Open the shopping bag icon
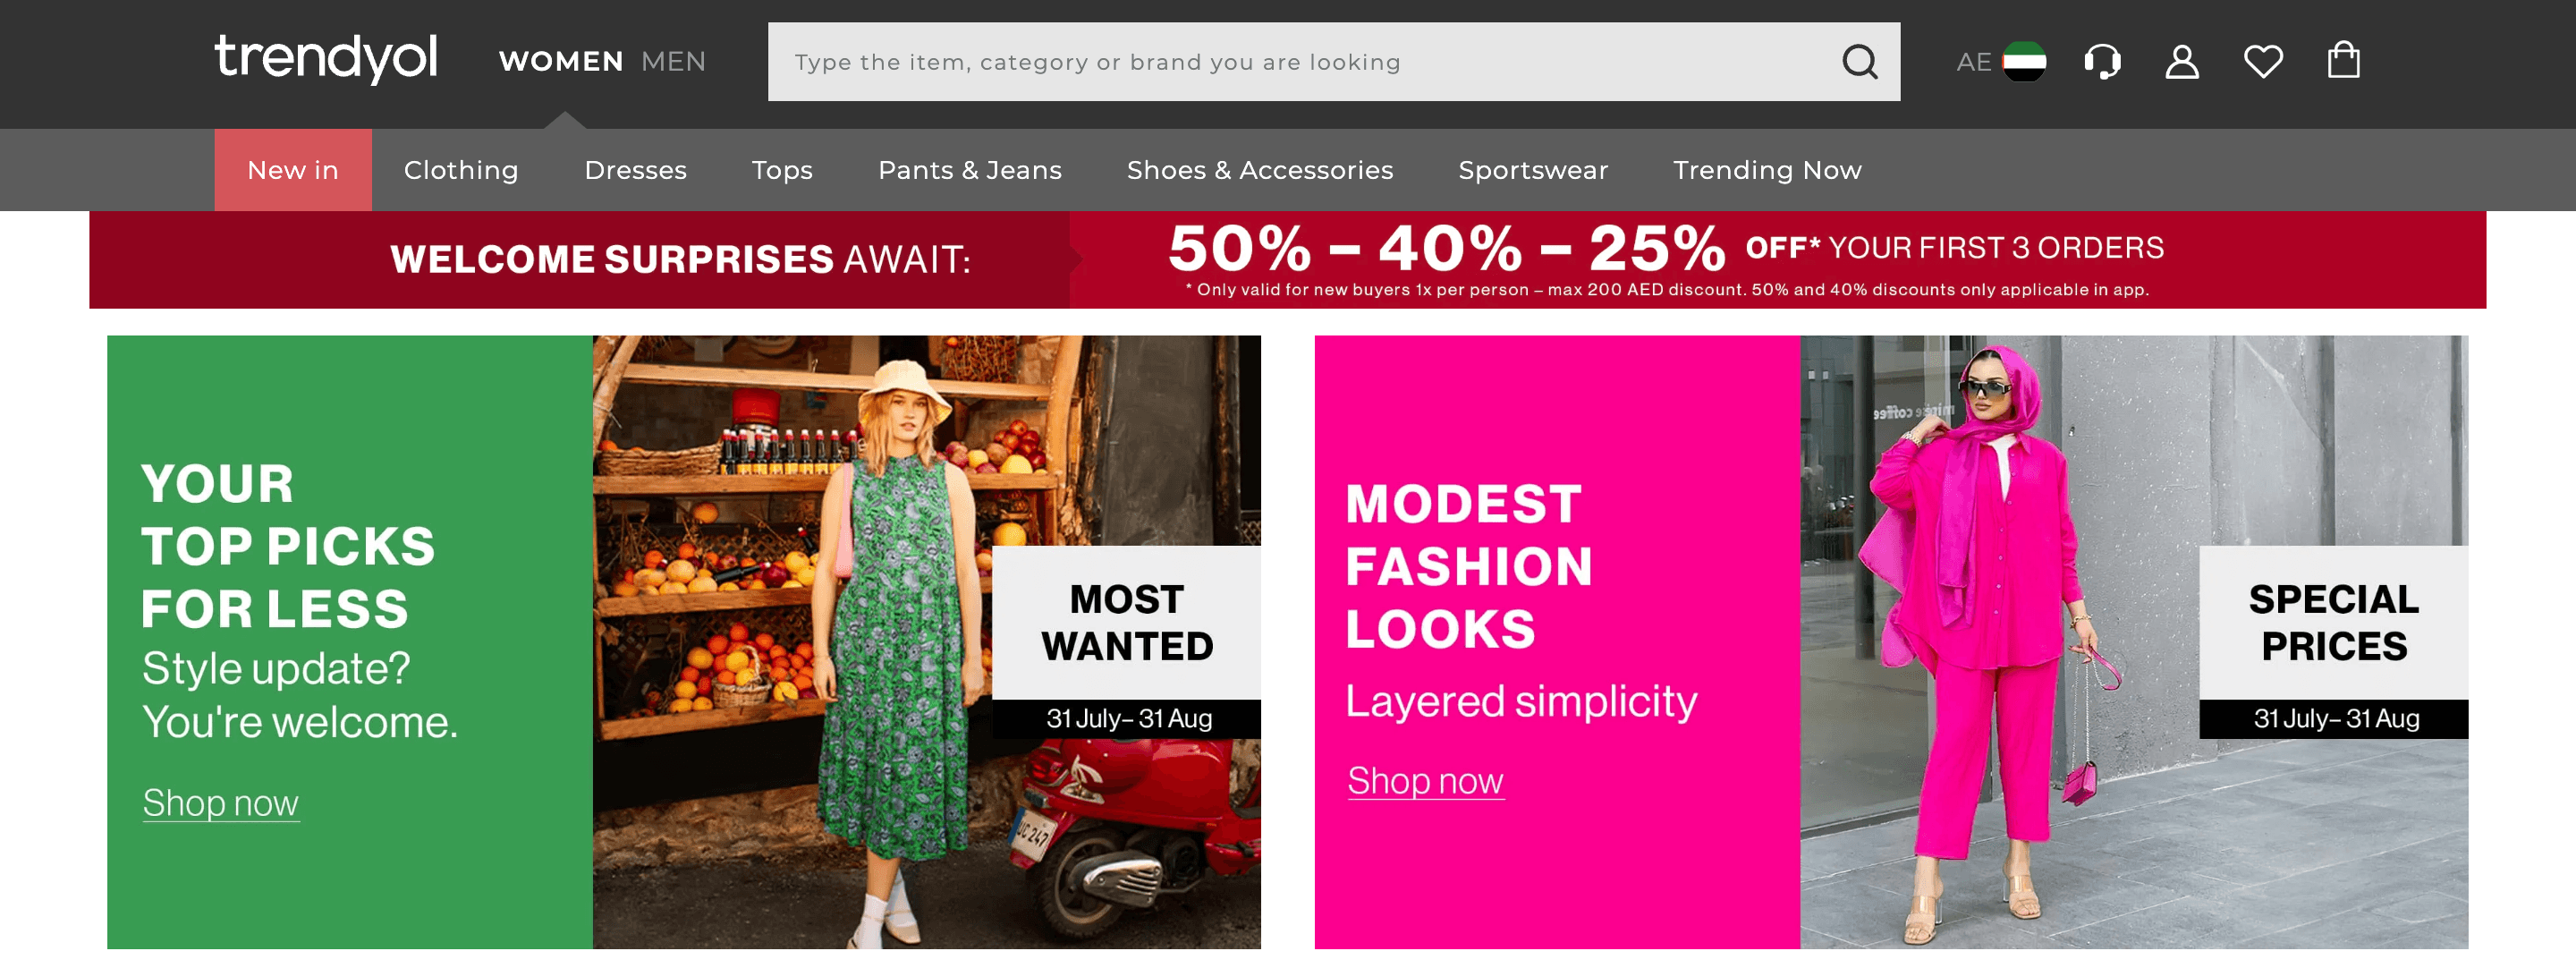2576x968 pixels. pyautogui.click(x=2343, y=60)
